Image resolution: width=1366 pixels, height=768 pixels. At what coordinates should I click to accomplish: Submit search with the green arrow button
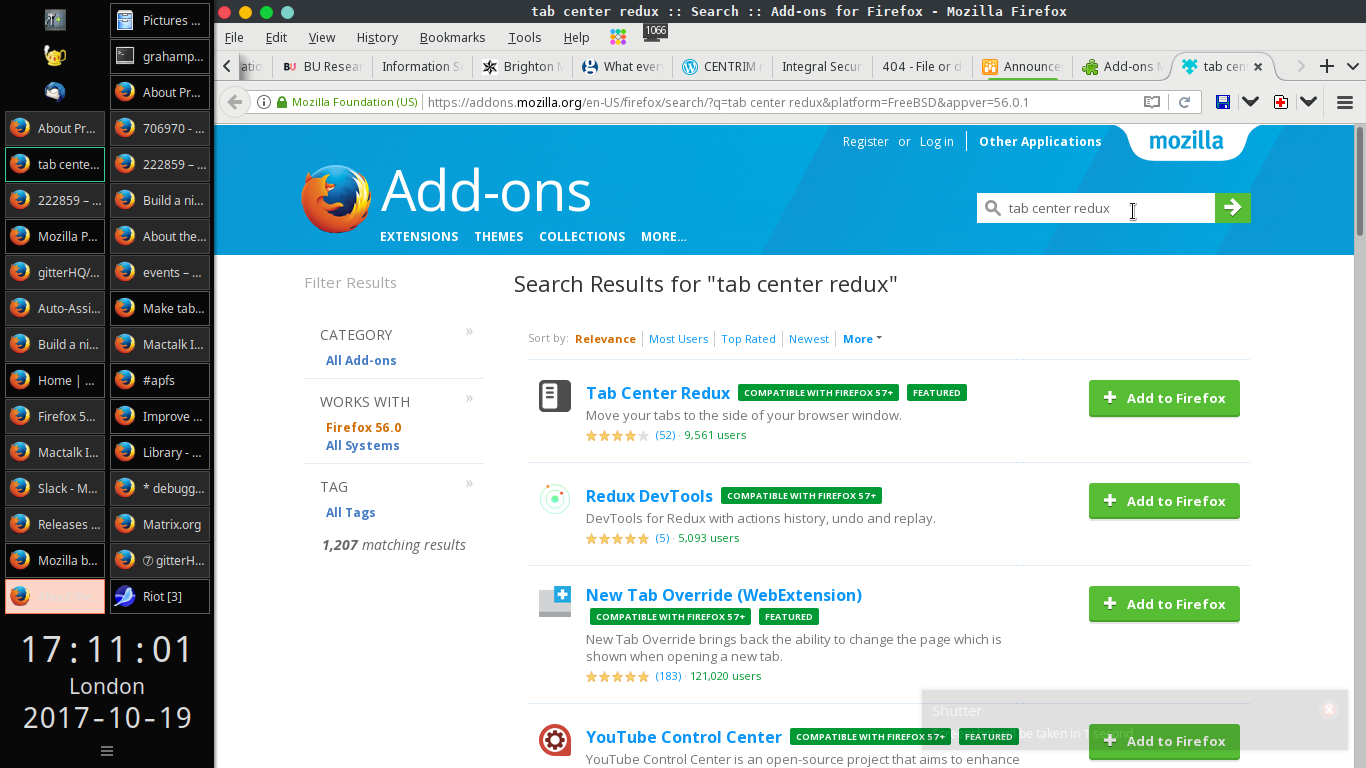point(1233,208)
